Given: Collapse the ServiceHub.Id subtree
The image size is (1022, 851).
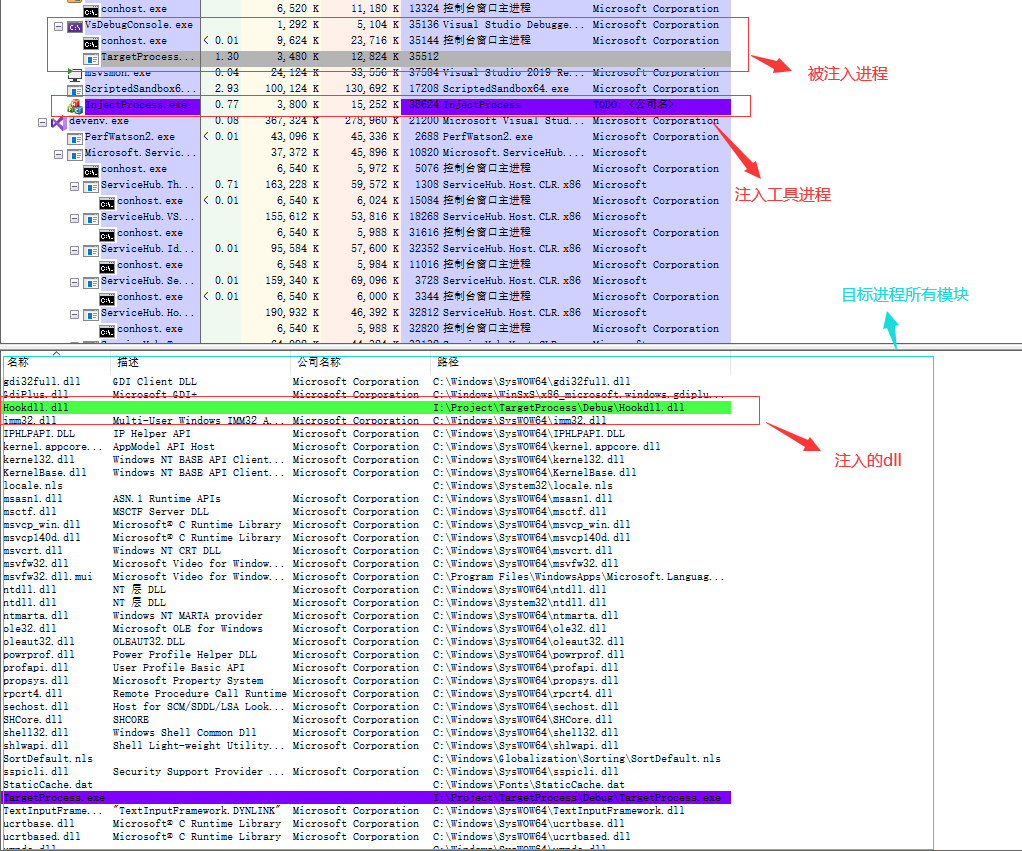Looking at the screenshot, I should [x=74, y=248].
